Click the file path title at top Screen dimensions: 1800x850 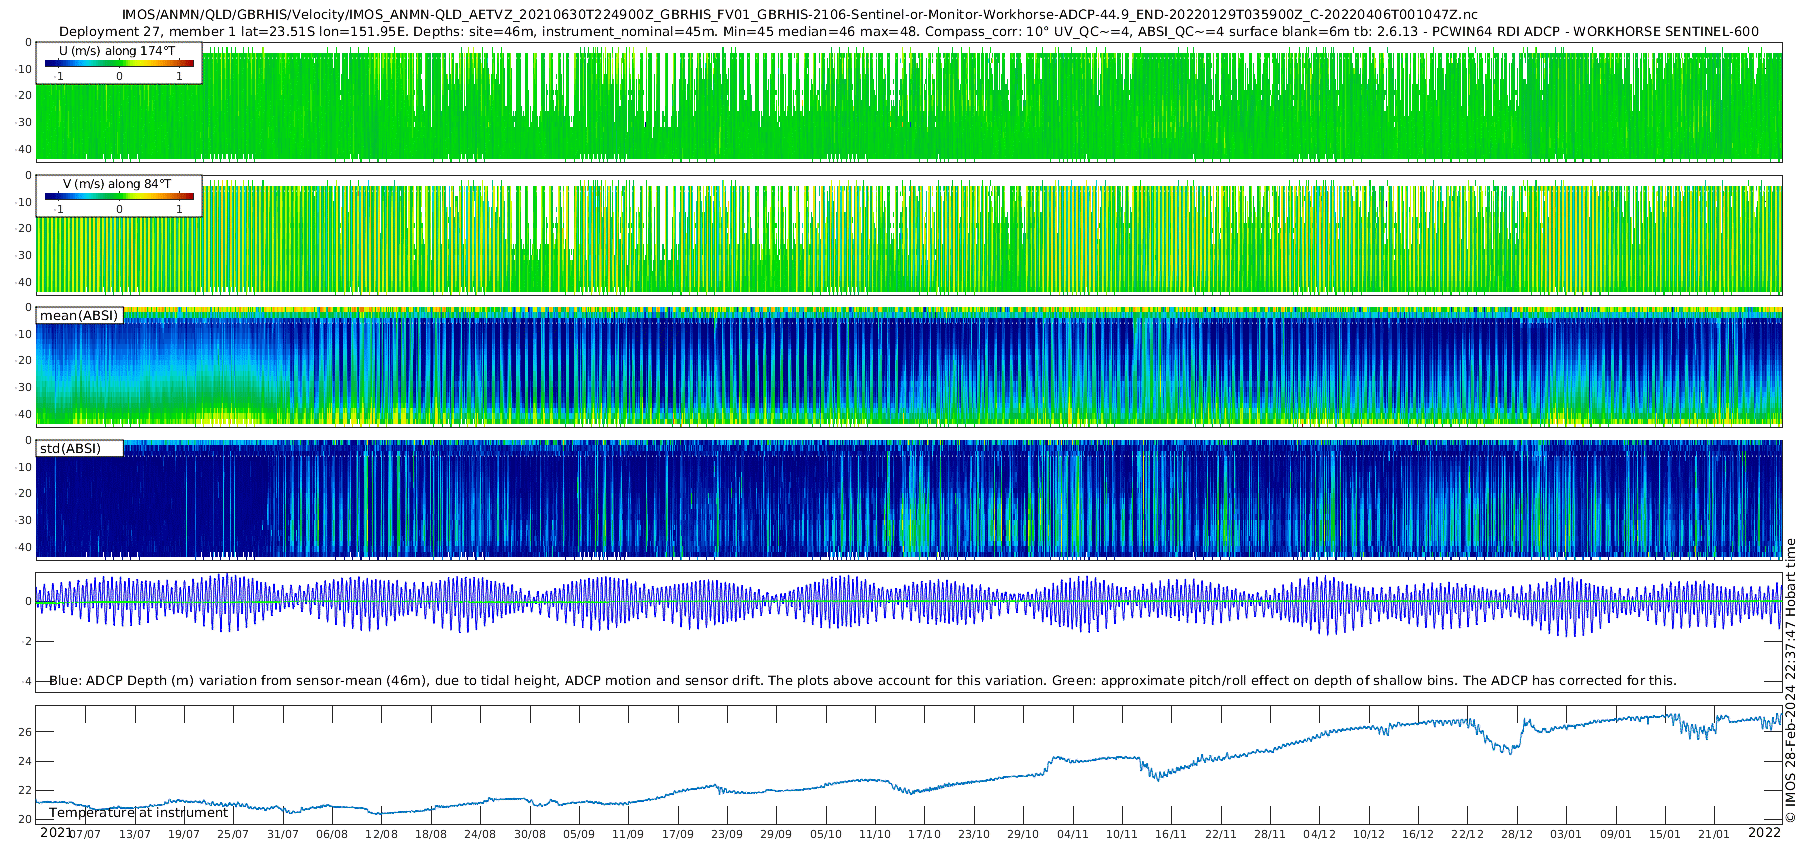[x=799, y=15]
